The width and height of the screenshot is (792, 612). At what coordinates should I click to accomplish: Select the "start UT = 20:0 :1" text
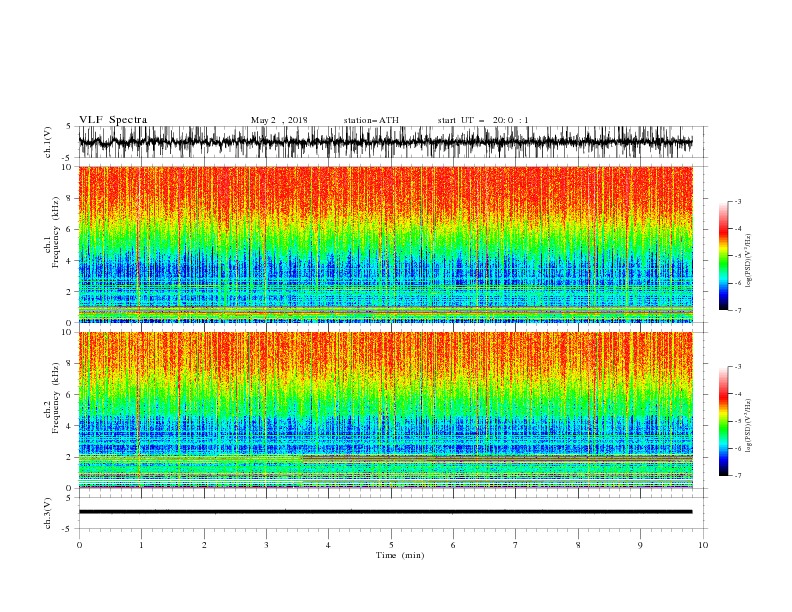(x=483, y=120)
